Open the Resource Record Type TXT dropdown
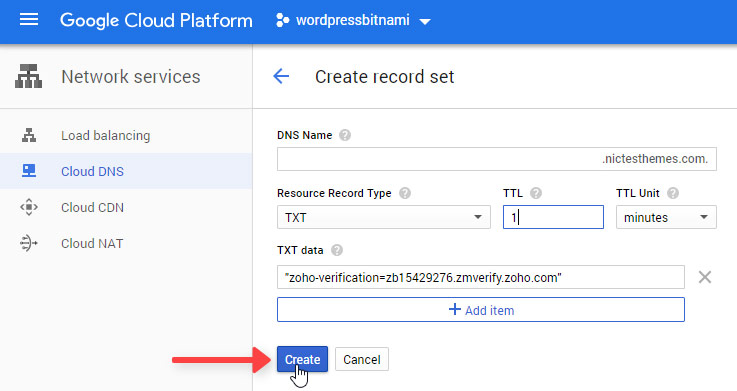Image resolution: width=737 pixels, height=391 pixels. (x=384, y=217)
